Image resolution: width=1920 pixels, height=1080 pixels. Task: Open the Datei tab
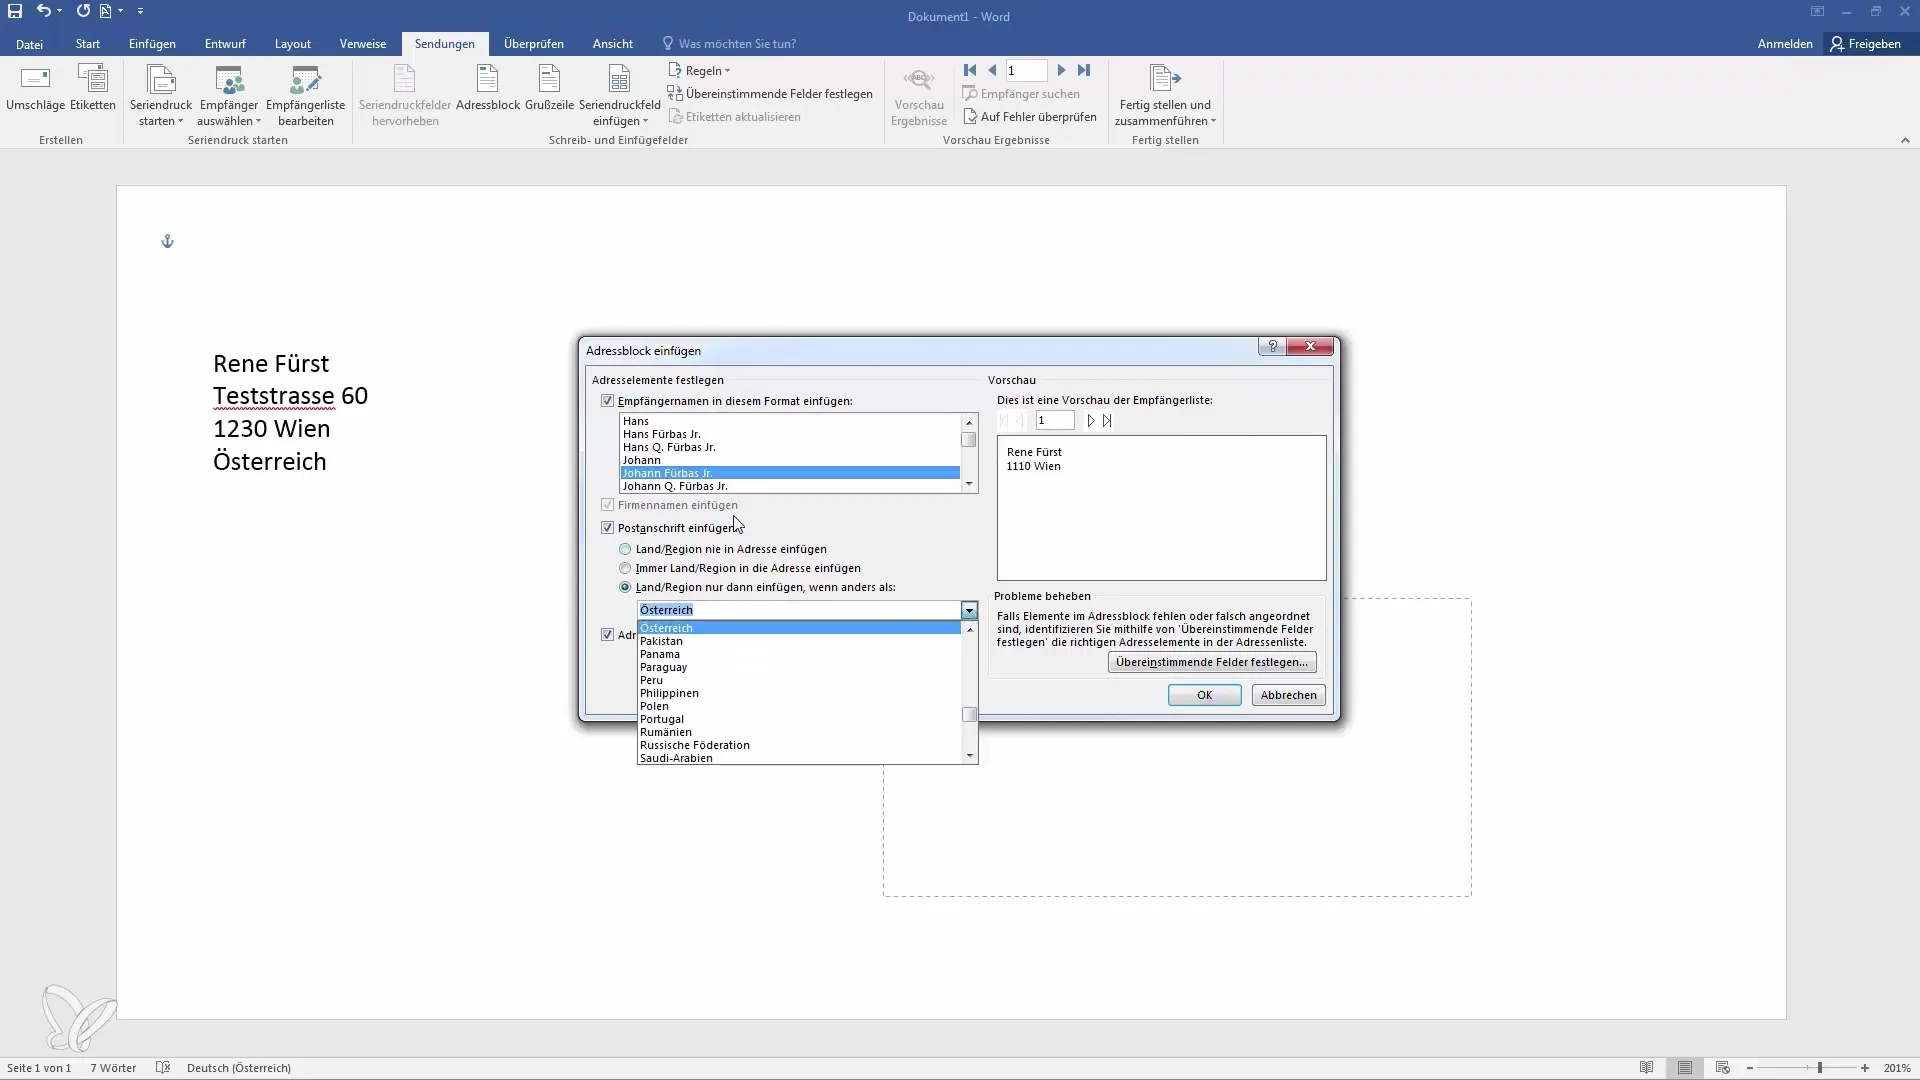(29, 44)
